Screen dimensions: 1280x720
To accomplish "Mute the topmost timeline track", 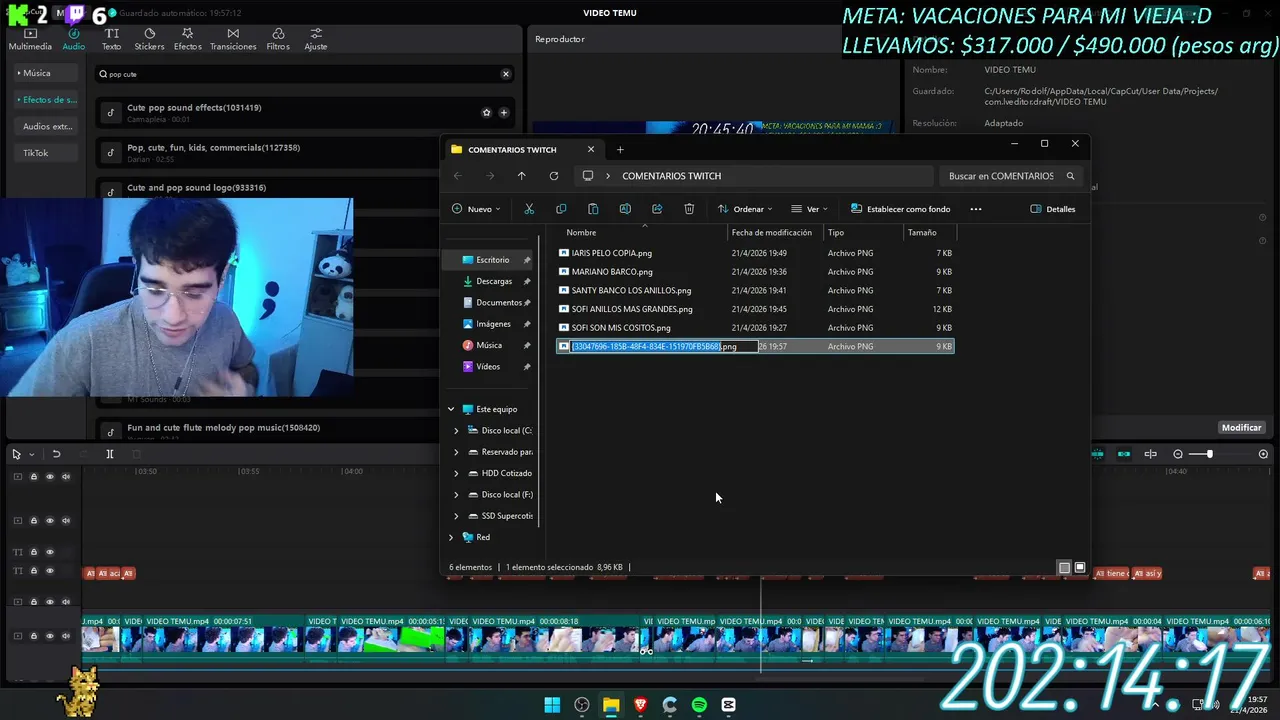I will (x=66, y=477).
